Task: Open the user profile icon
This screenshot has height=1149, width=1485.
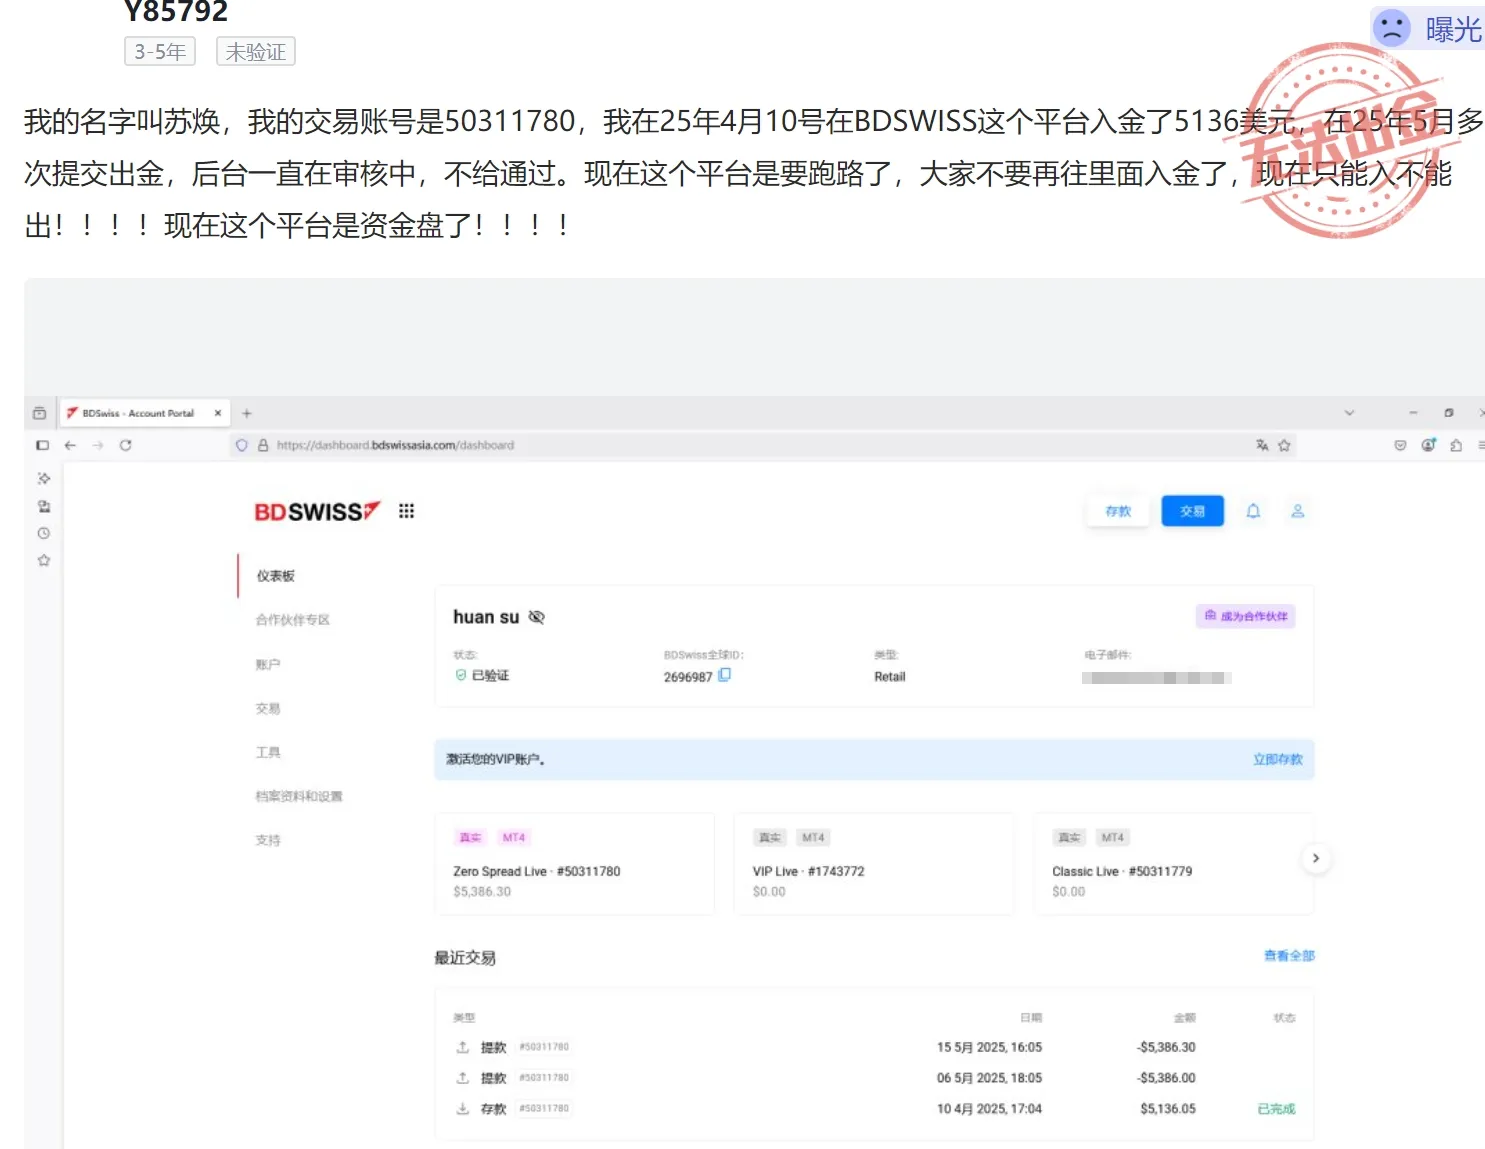Action: (x=1297, y=511)
